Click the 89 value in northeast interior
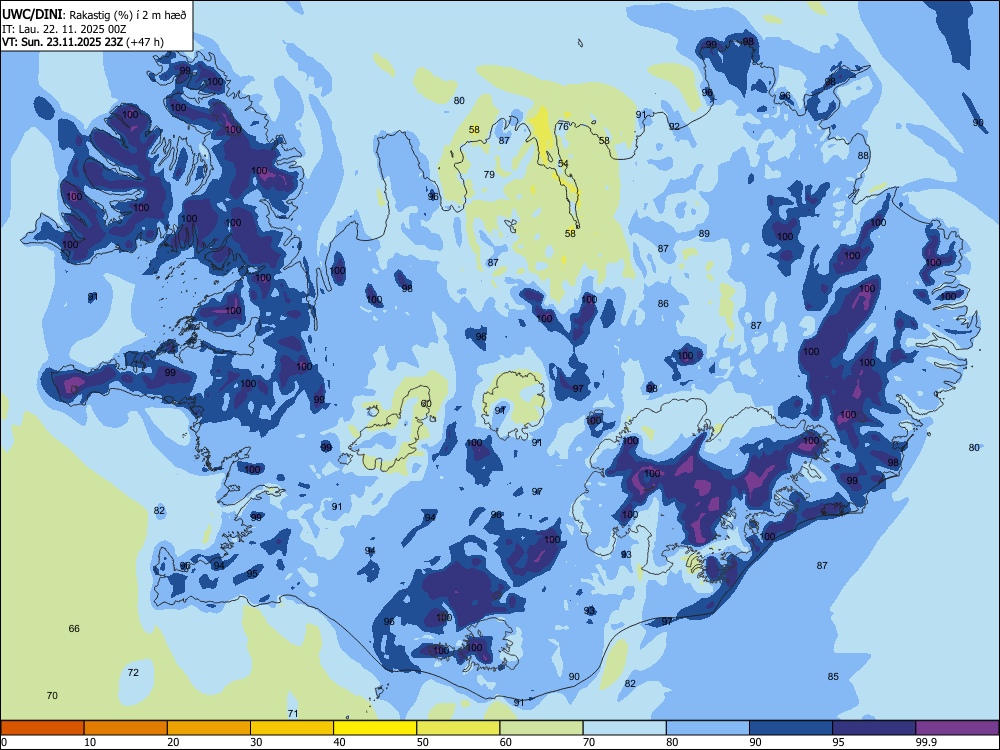This screenshot has height=750, width=1000. click(x=704, y=233)
